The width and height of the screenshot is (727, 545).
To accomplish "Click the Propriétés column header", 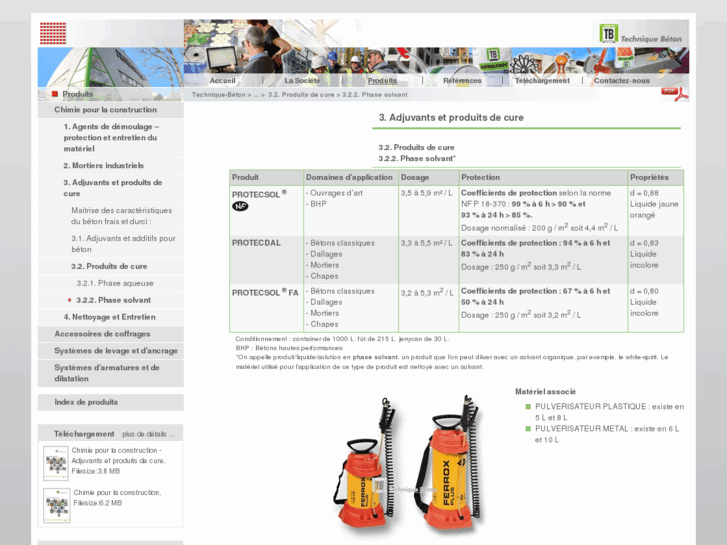I will click(x=655, y=177).
